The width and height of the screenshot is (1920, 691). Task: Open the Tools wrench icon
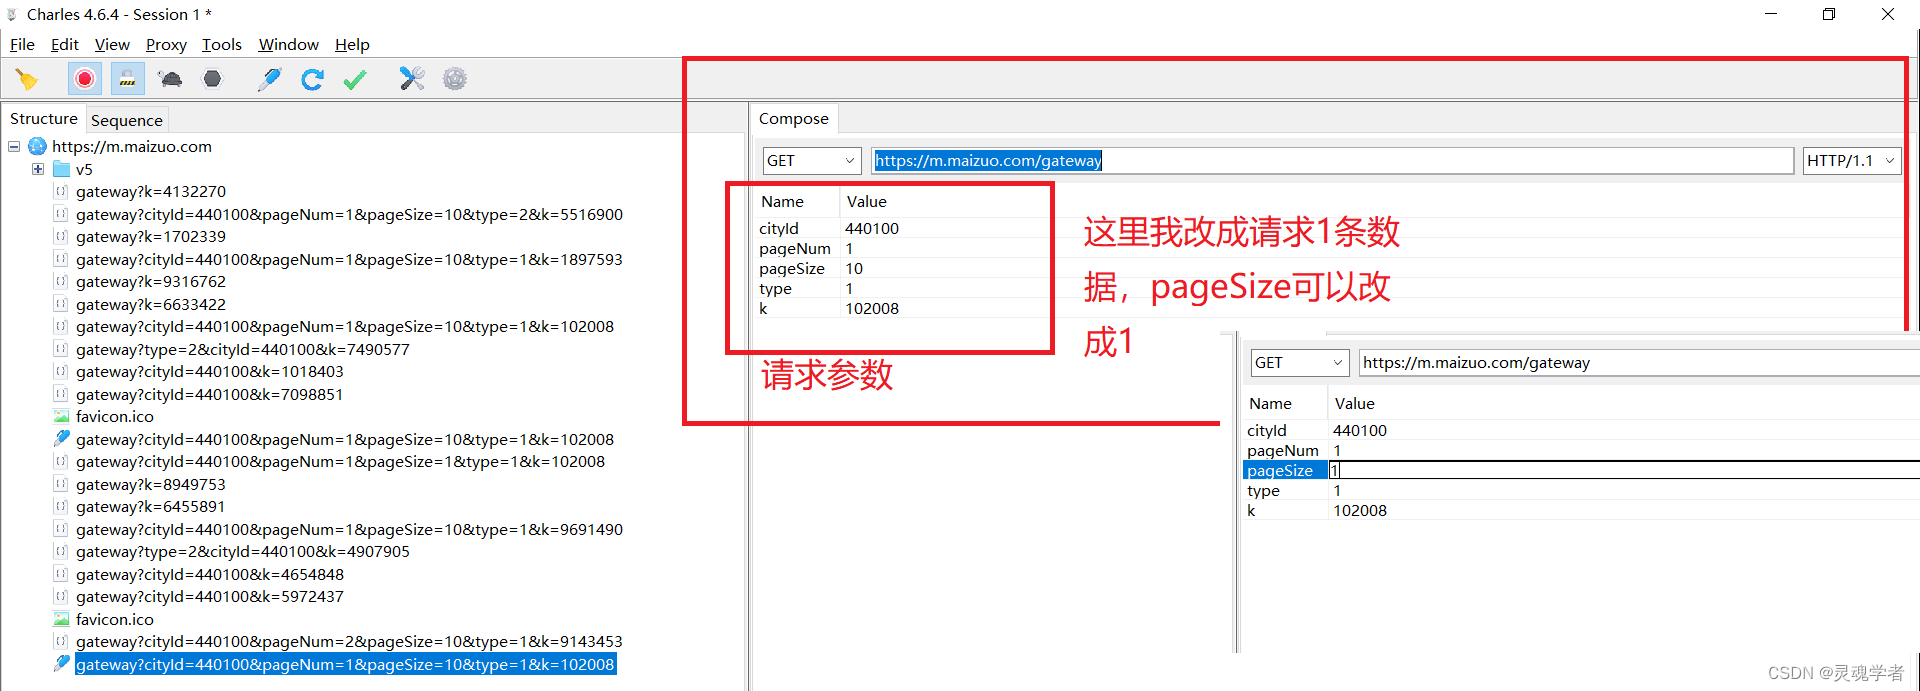(x=412, y=79)
